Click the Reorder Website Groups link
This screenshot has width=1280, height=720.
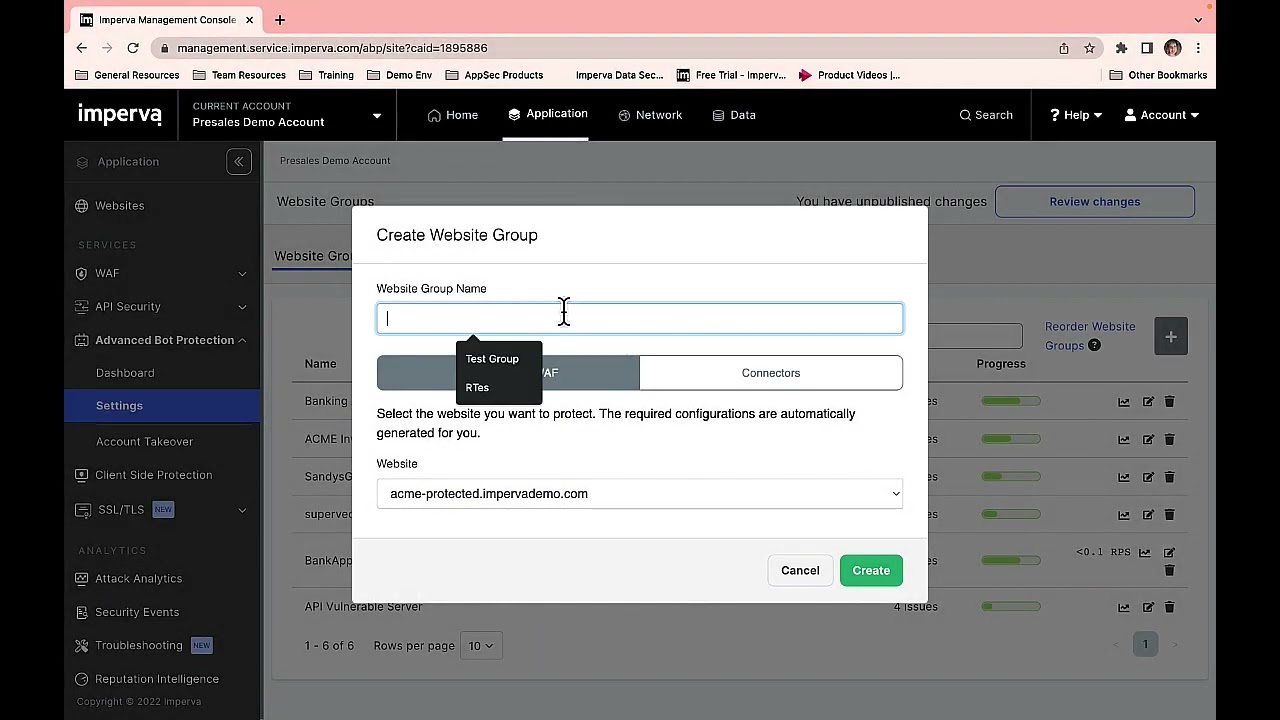[1089, 336]
